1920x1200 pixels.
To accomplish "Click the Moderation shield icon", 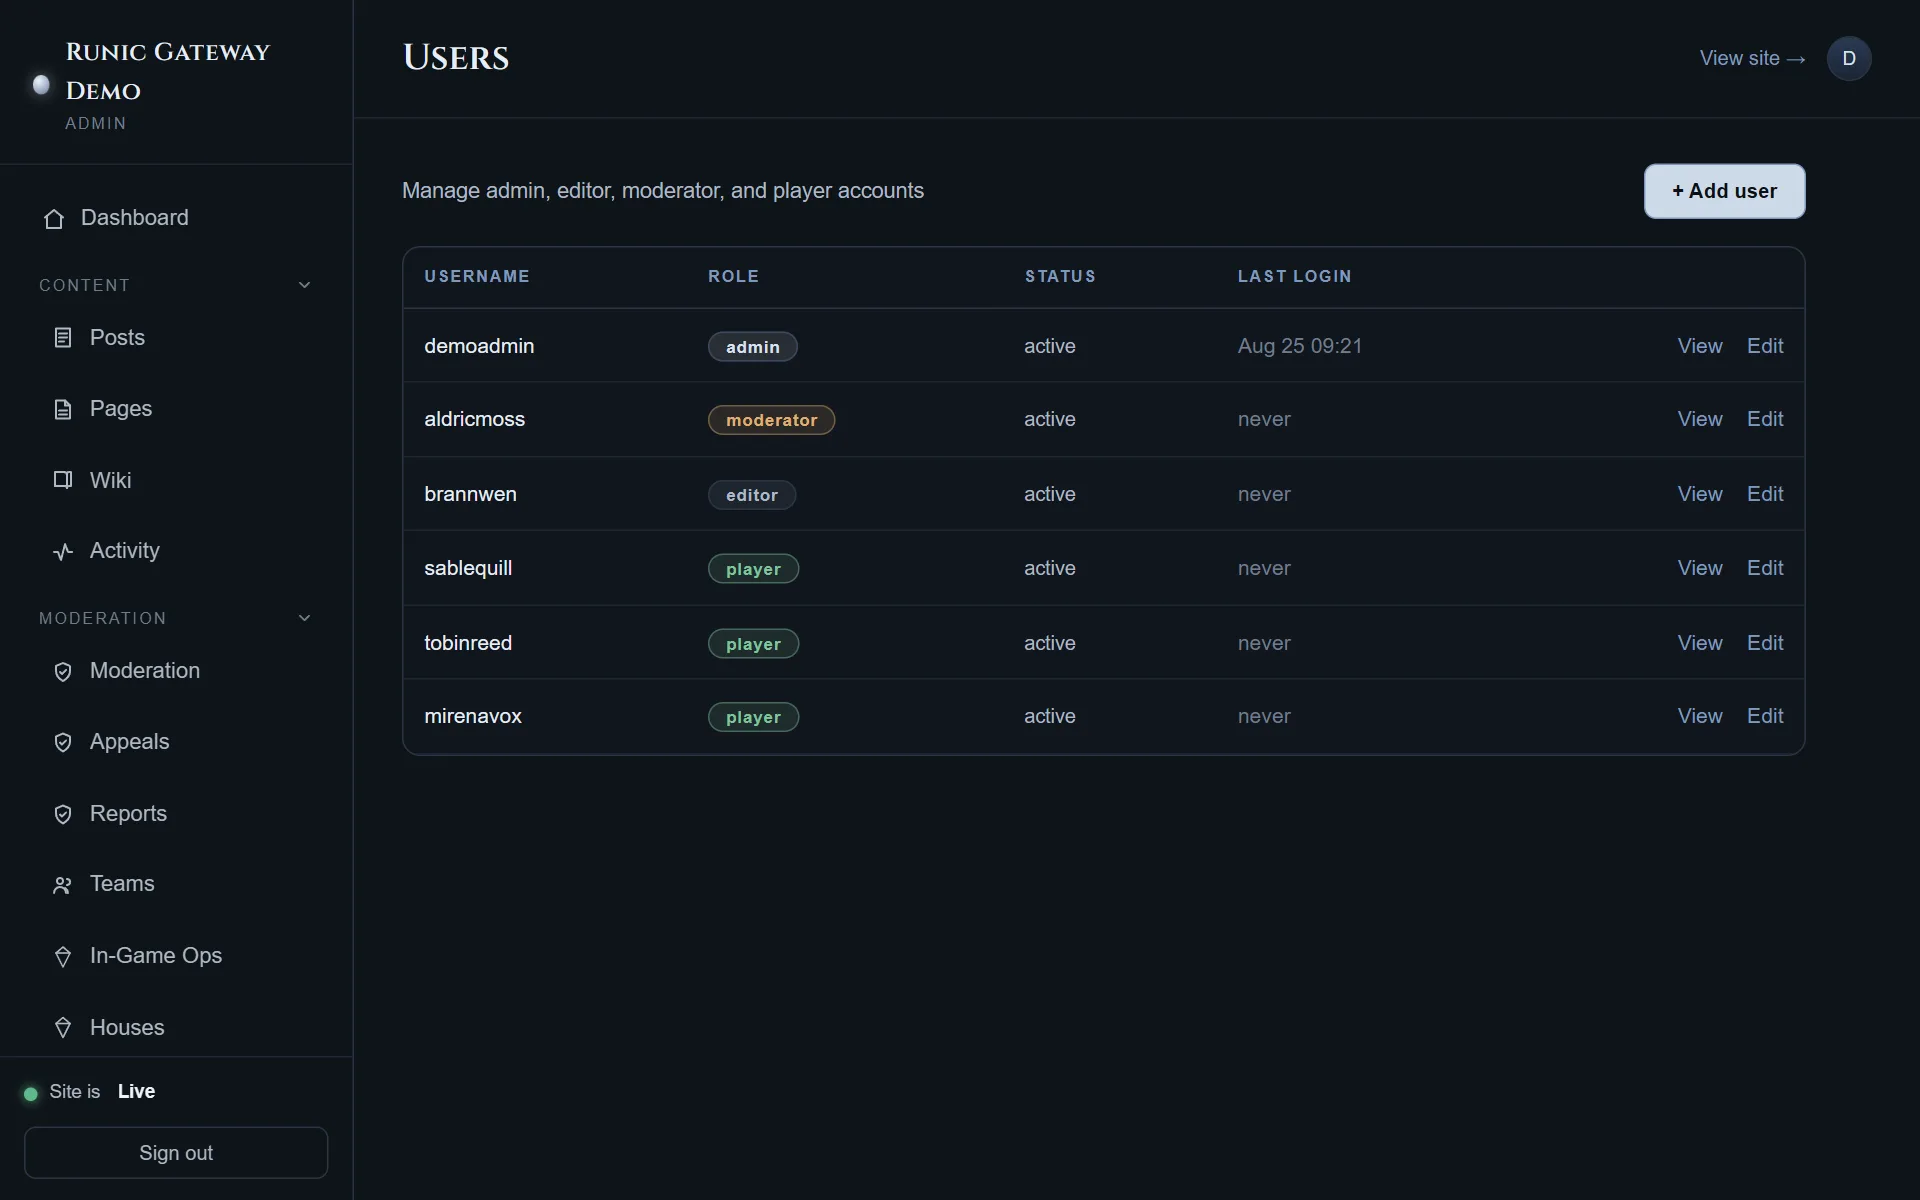I will (x=63, y=672).
